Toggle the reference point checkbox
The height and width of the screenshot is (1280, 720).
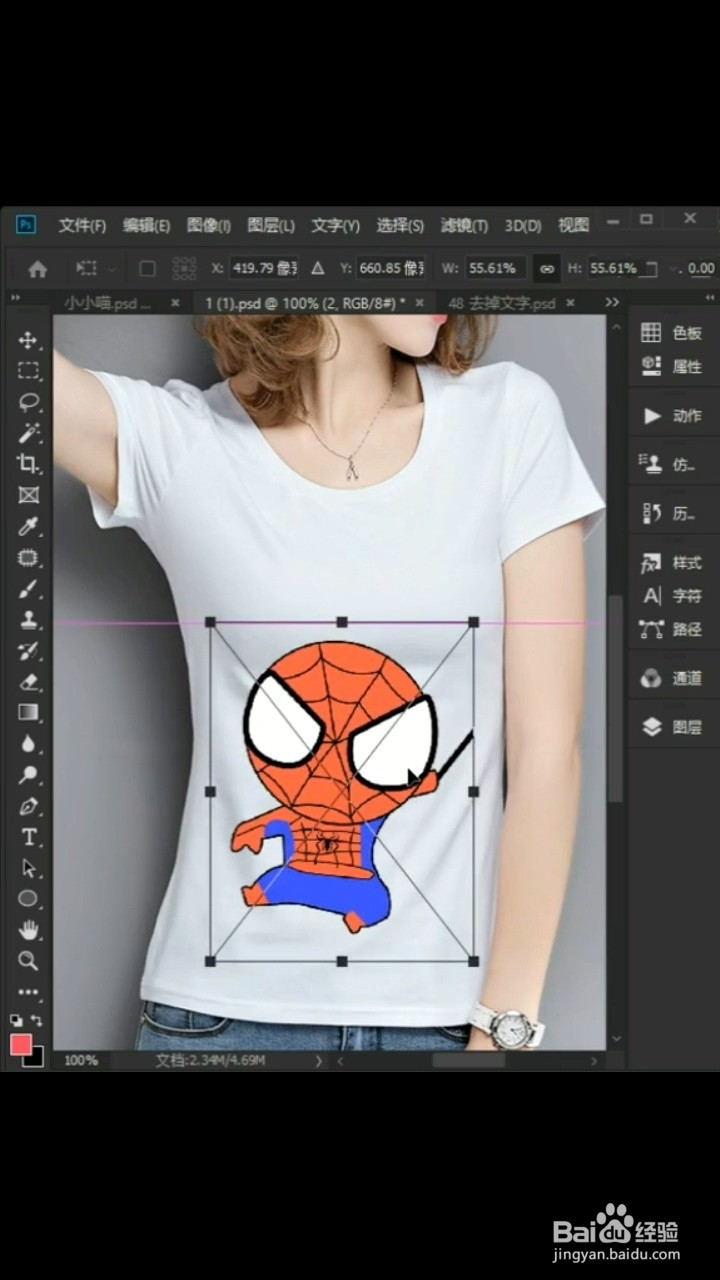[147, 268]
